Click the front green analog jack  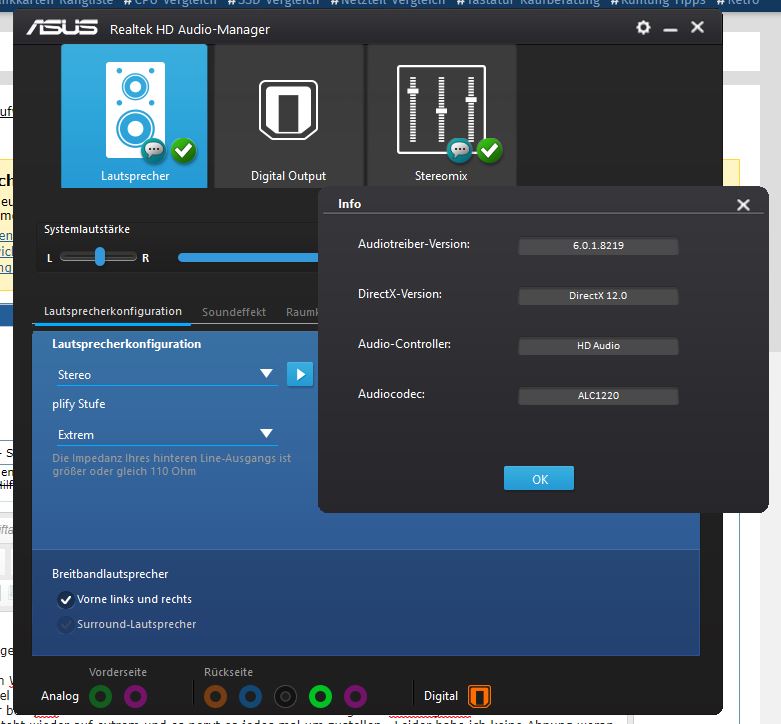click(x=101, y=696)
